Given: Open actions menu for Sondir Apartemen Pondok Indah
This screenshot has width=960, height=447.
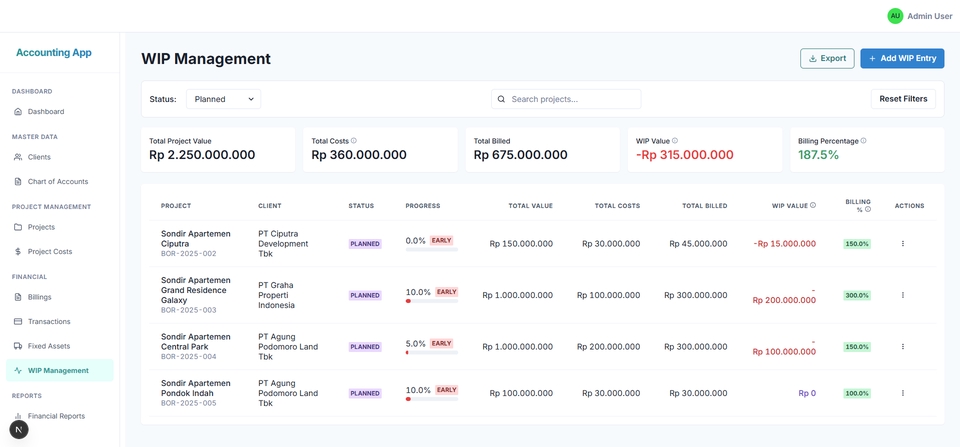Looking at the screenshot, I should pos(903,393).
